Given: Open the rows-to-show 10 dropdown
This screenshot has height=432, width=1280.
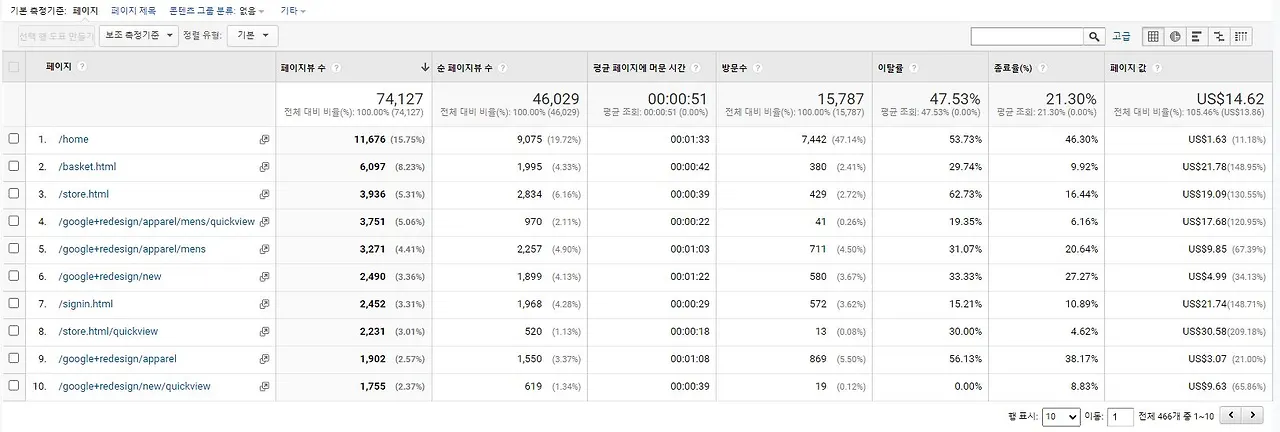Looking at the screenshot, I should pyautogui.click(x=1060, y=416).
